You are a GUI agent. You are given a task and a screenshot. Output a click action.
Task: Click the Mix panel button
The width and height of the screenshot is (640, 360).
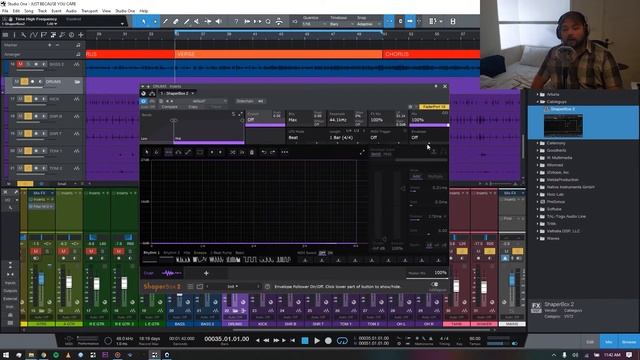coord(609,342)
